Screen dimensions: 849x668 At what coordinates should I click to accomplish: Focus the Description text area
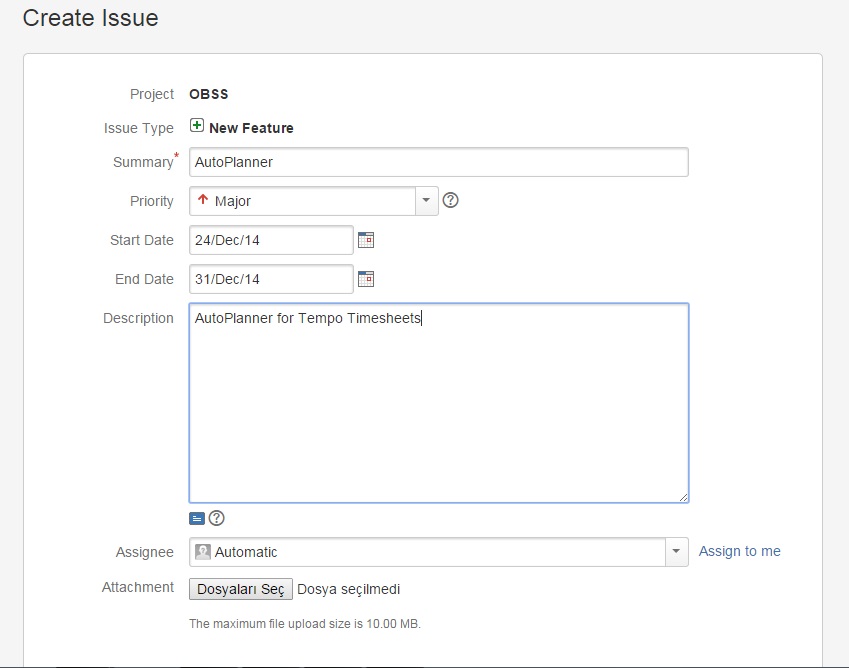(438, 410)
